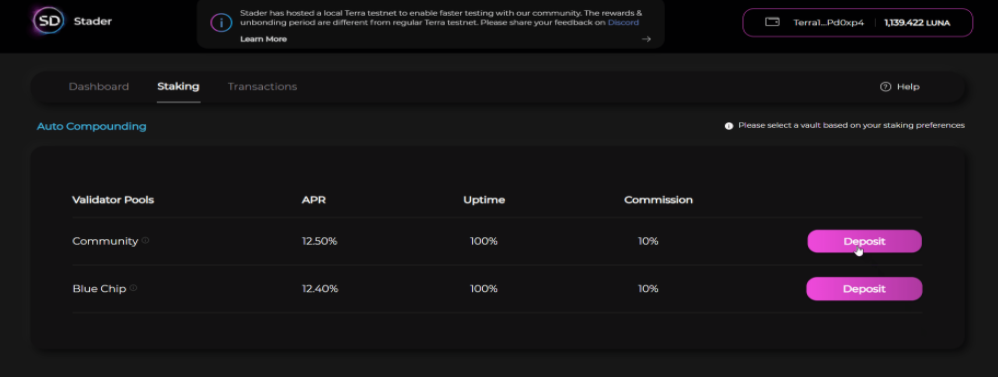Click the Stader brand name

click(93, 21)
